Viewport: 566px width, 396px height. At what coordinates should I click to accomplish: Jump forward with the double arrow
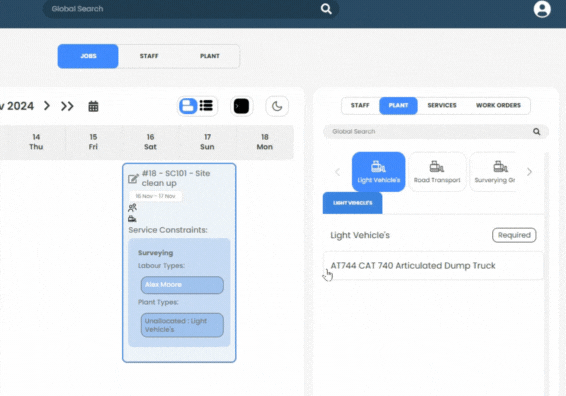67,106
